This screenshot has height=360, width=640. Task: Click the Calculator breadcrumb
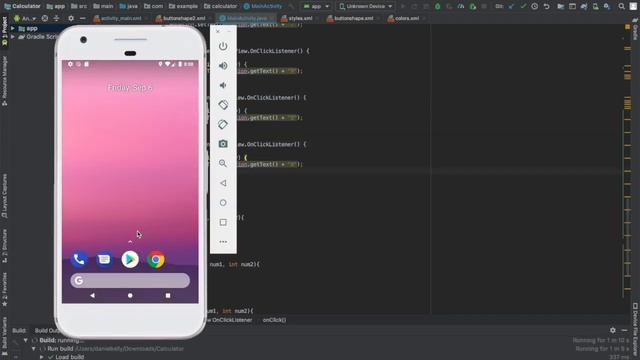coord(22,6)
